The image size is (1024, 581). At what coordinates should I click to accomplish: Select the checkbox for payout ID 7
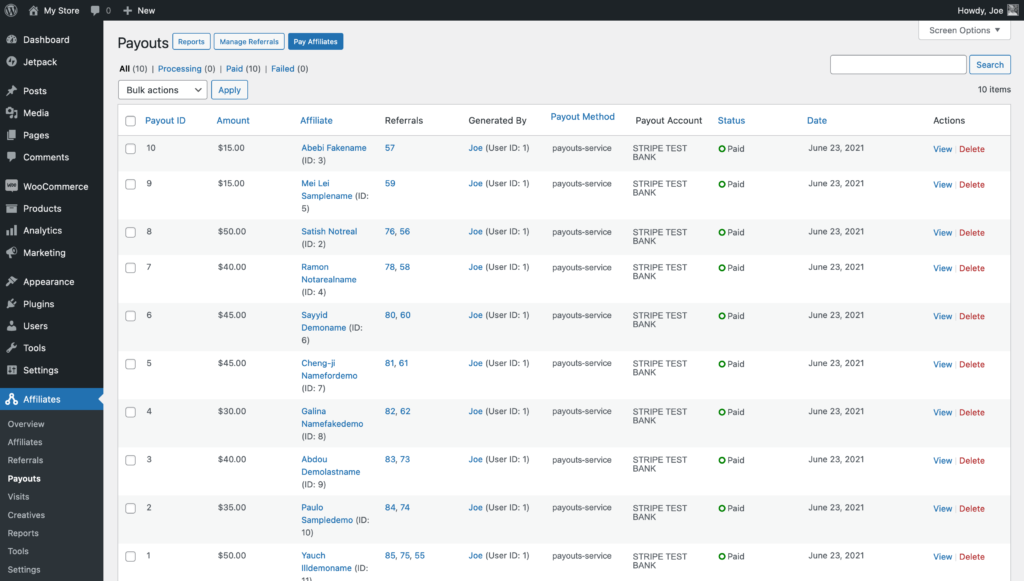click(130, 268)
